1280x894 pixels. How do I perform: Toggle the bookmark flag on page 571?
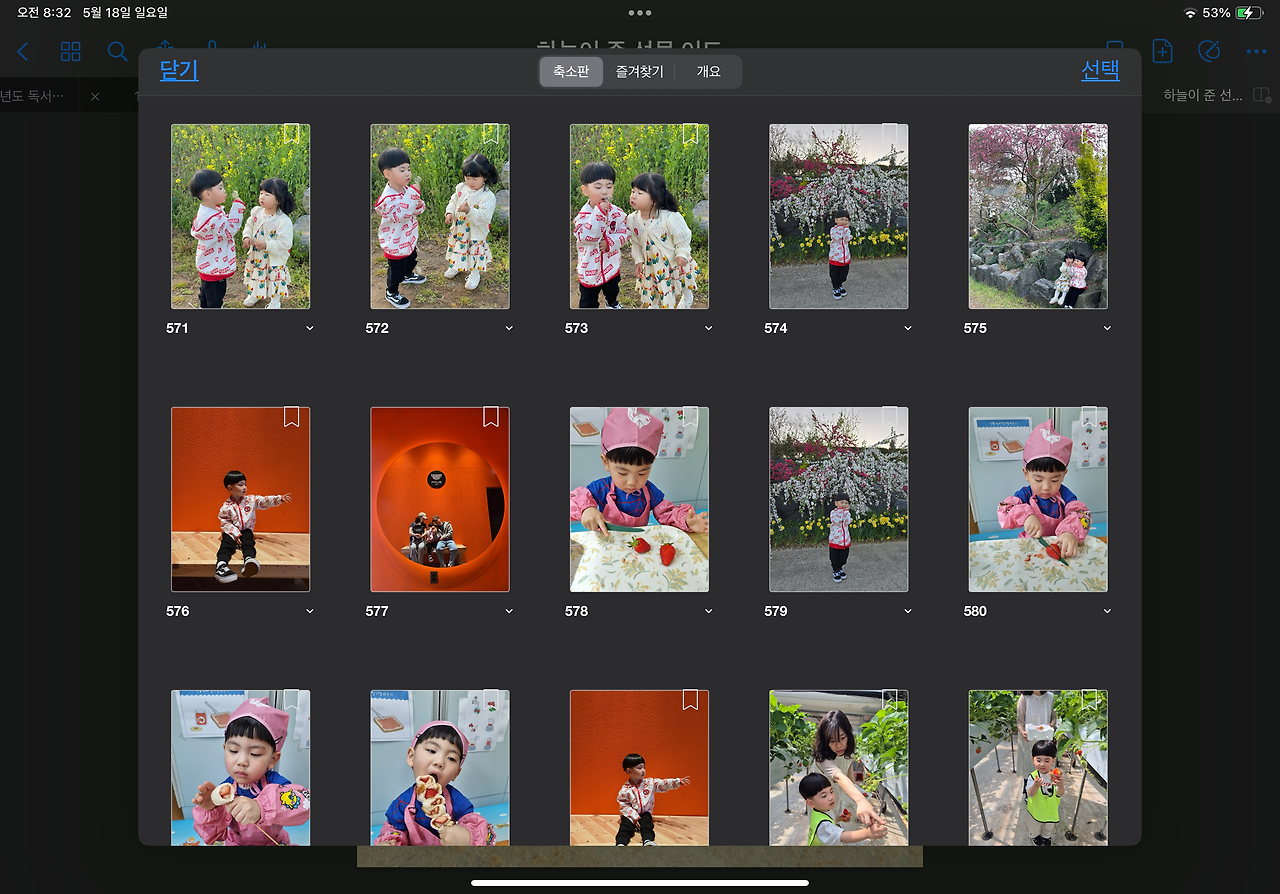coord(291,133)
